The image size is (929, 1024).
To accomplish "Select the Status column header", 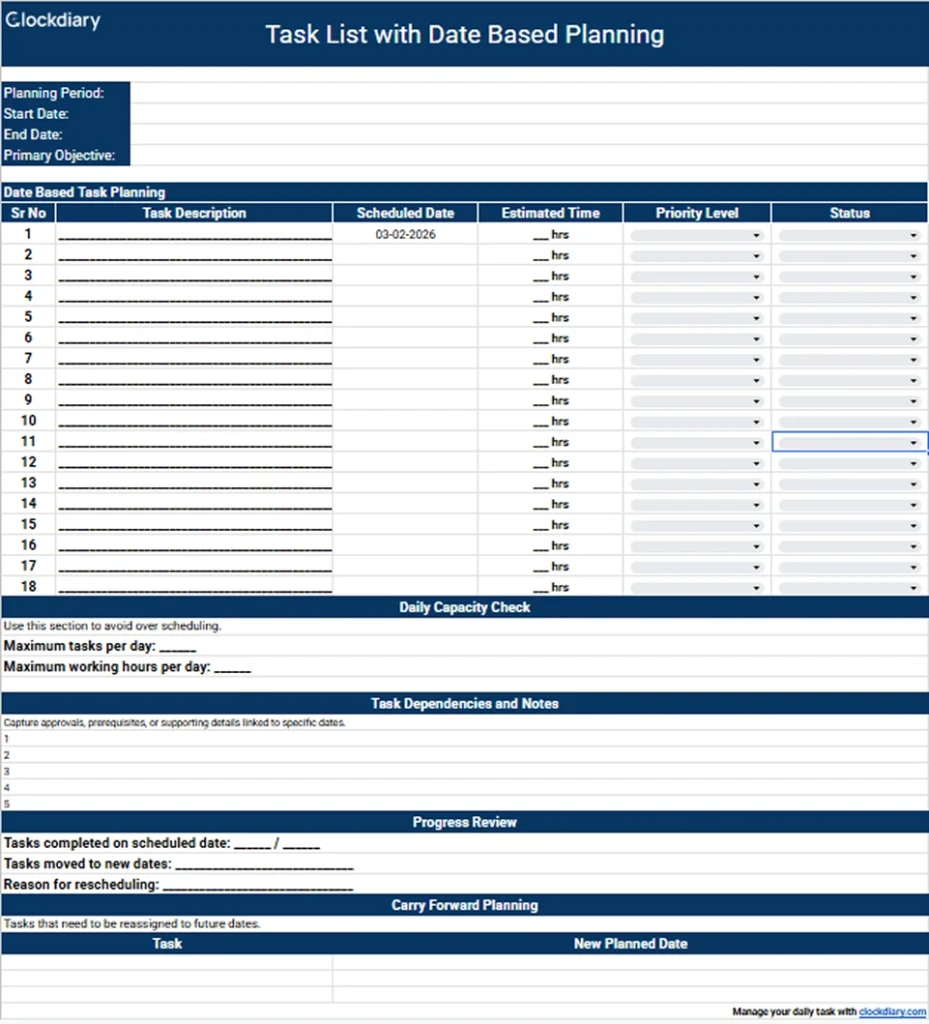I will [849, 213].
